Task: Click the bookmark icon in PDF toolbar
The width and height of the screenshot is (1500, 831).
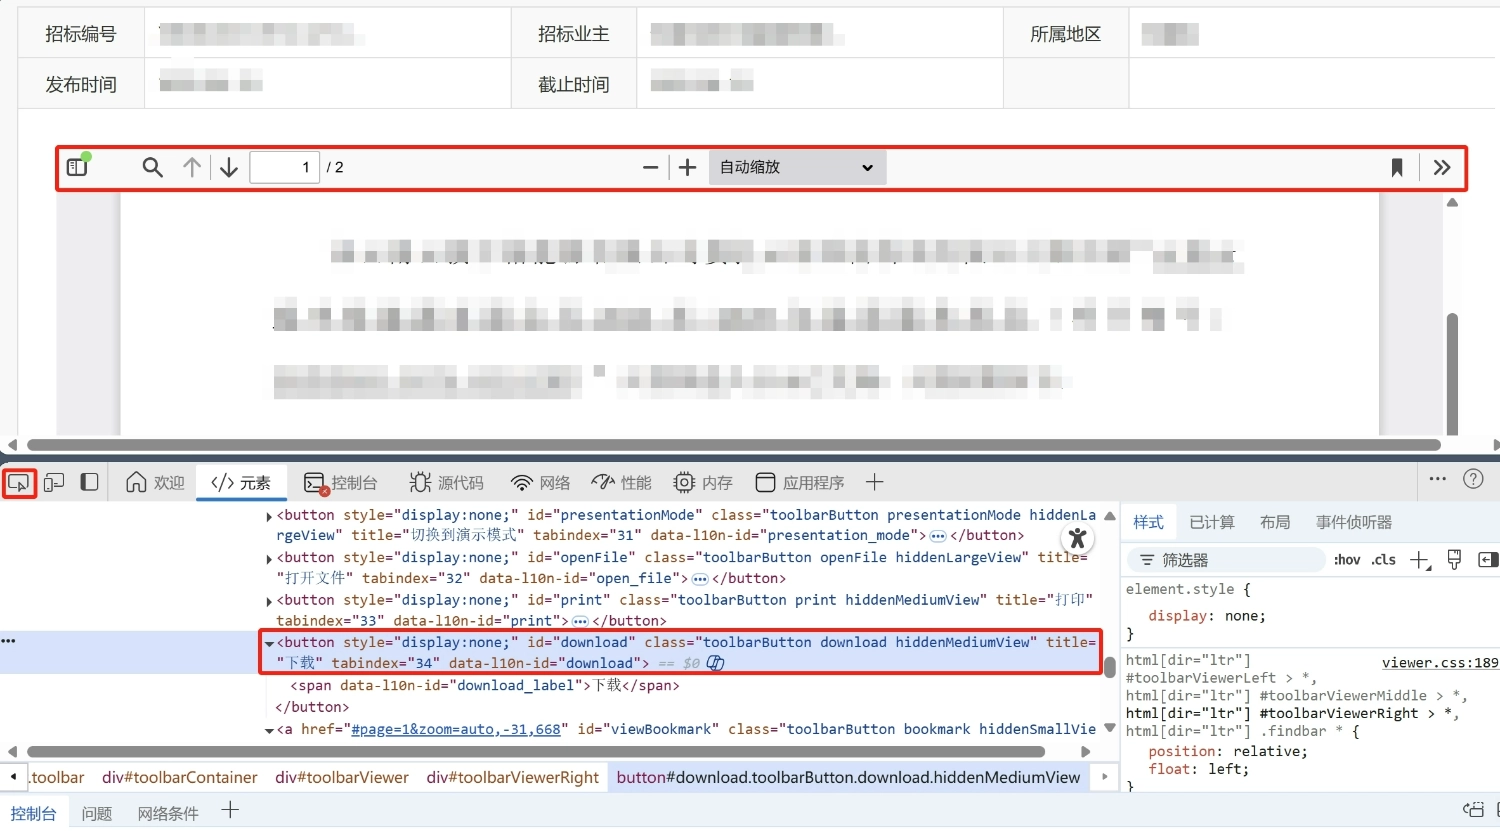Action: (1396, 167)
